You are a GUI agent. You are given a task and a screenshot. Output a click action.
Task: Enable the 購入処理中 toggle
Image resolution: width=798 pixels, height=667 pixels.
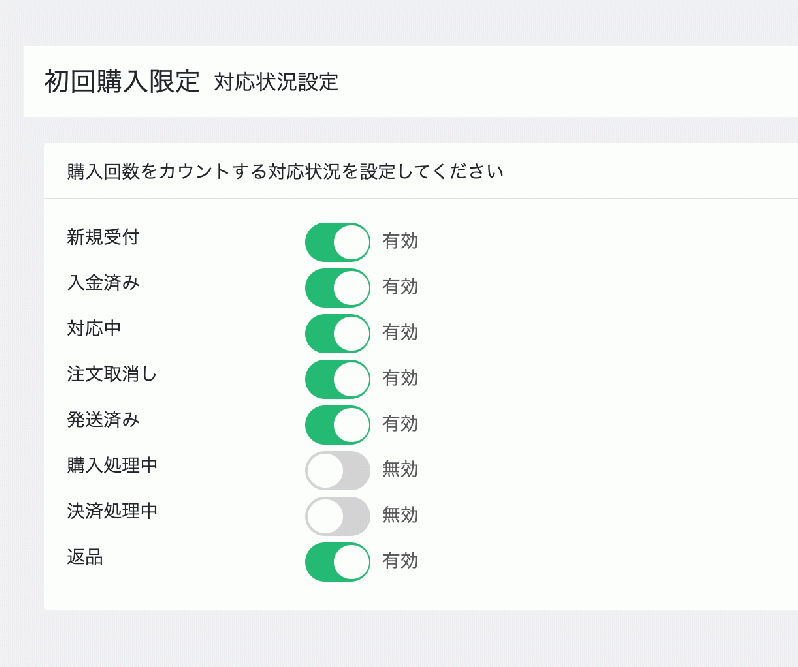[x=337, y=470]
